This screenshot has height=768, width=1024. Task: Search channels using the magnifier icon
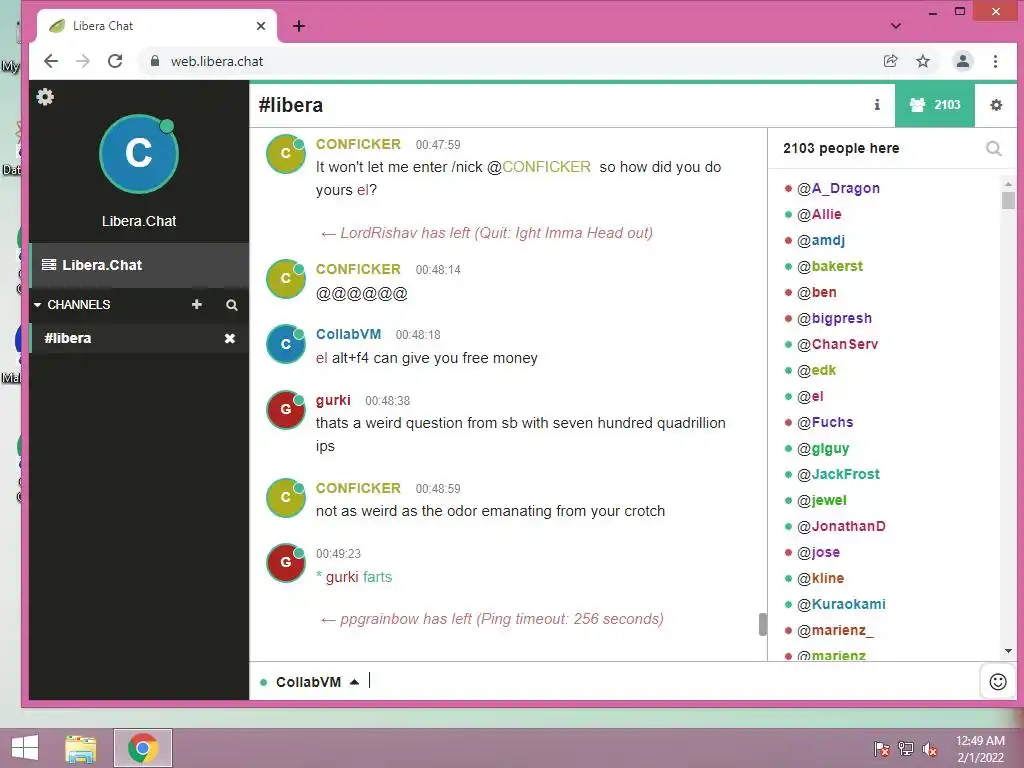pyautogui.click(x=231, y=305)
